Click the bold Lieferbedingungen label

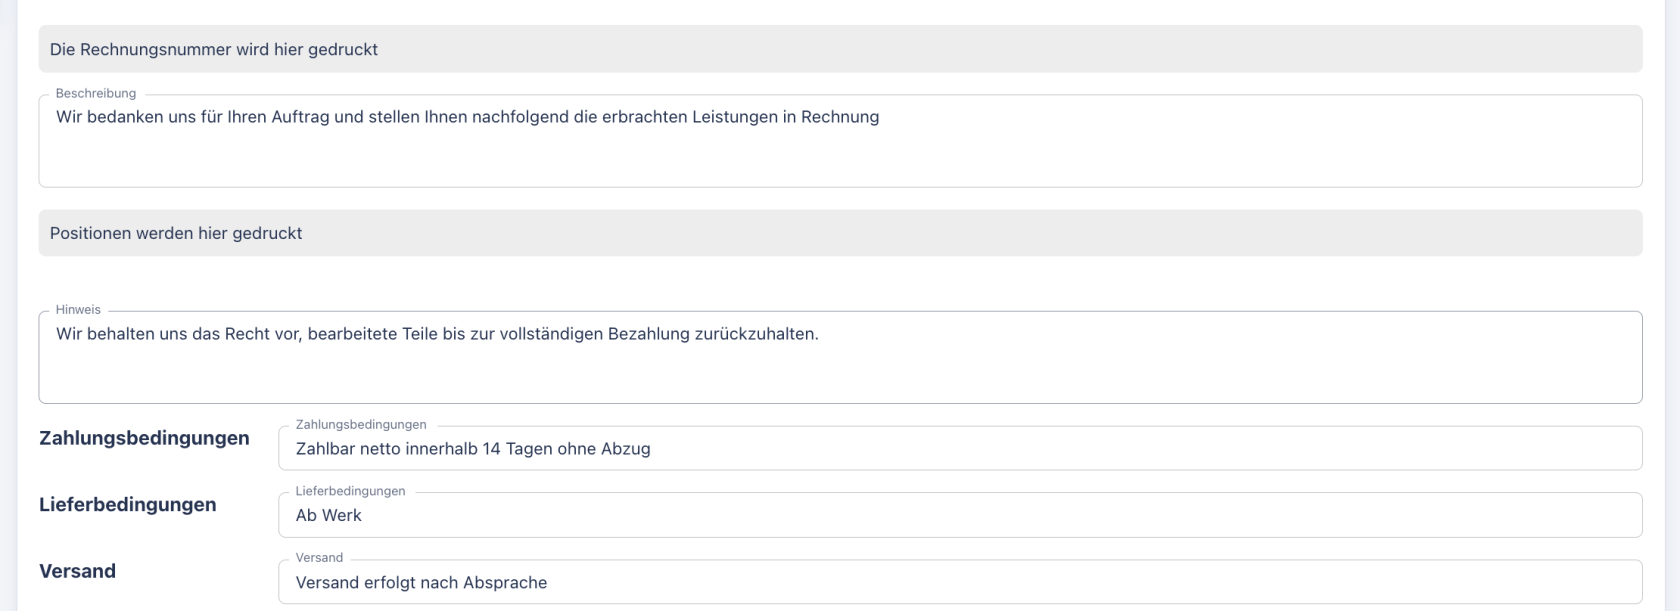click(128, 504)
